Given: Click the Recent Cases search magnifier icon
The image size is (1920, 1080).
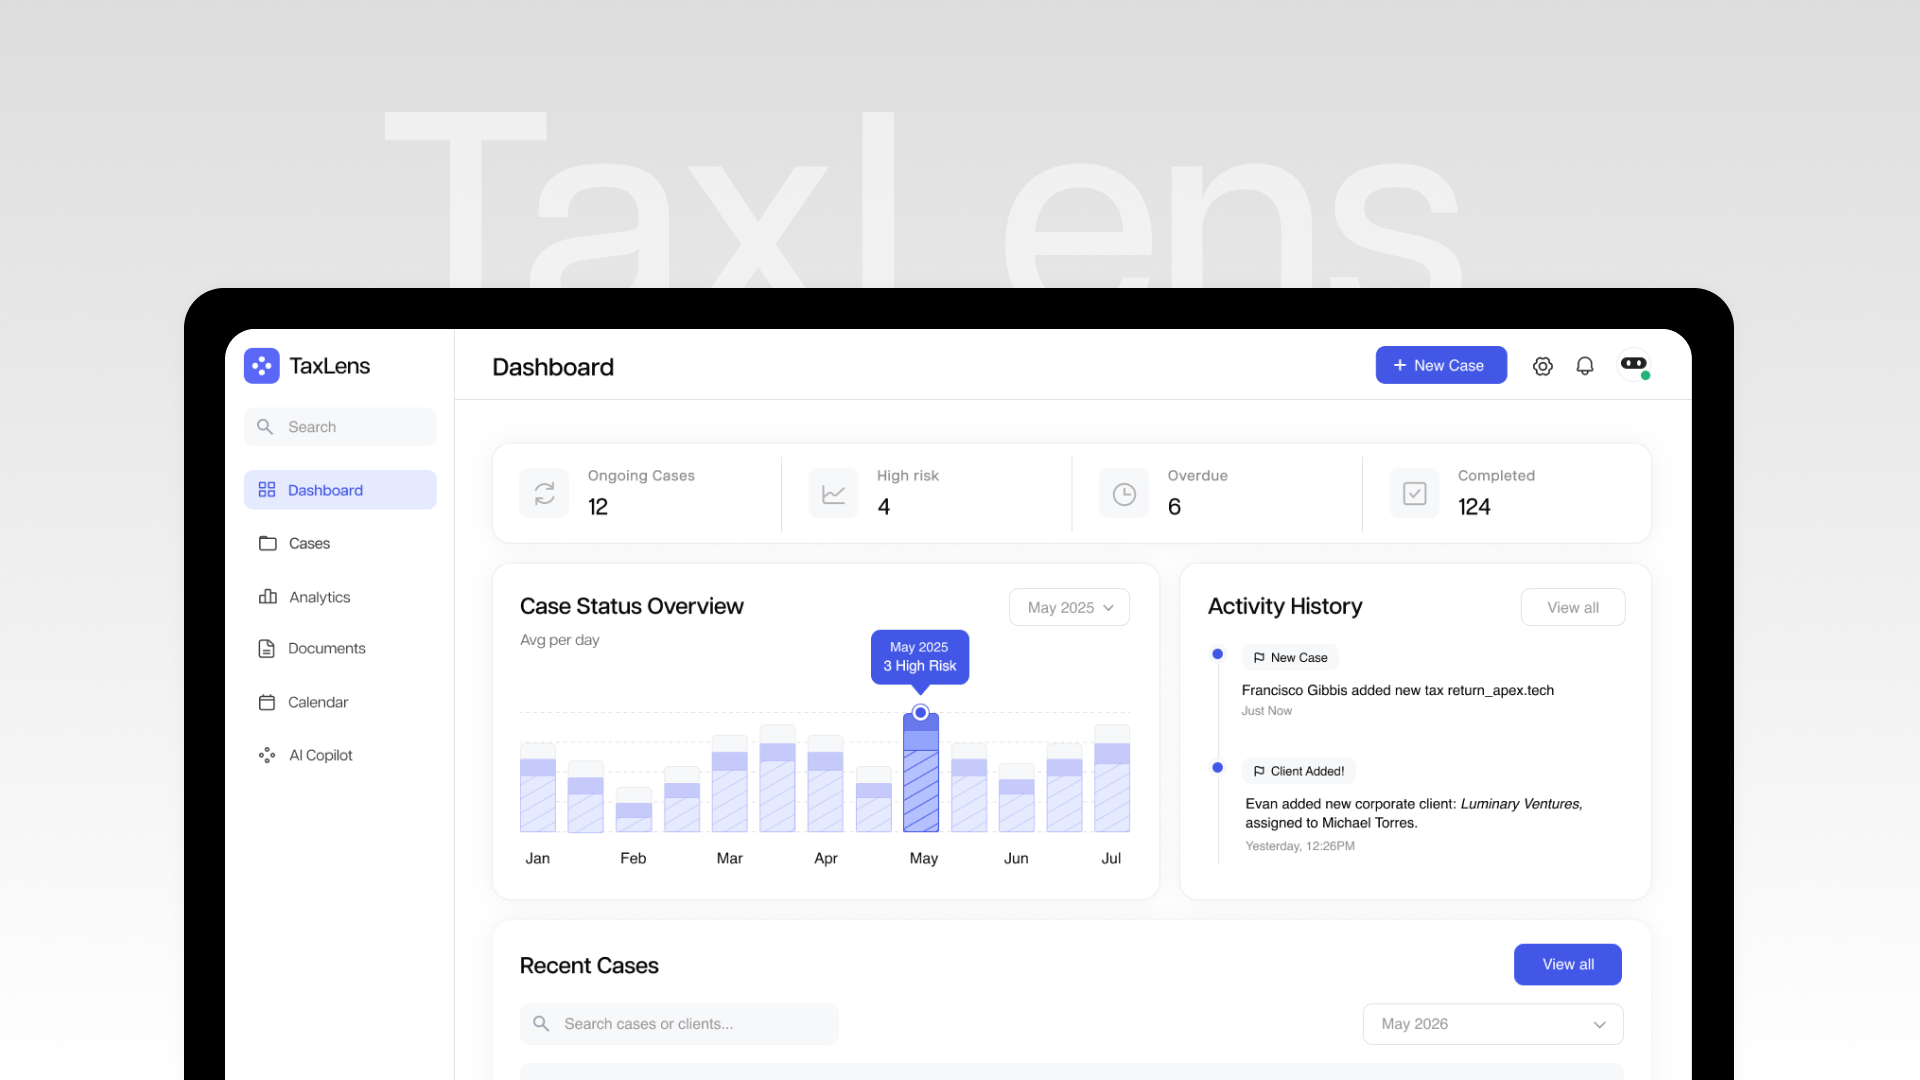Looking at the screenshot, I should [x=541, y=1023].
